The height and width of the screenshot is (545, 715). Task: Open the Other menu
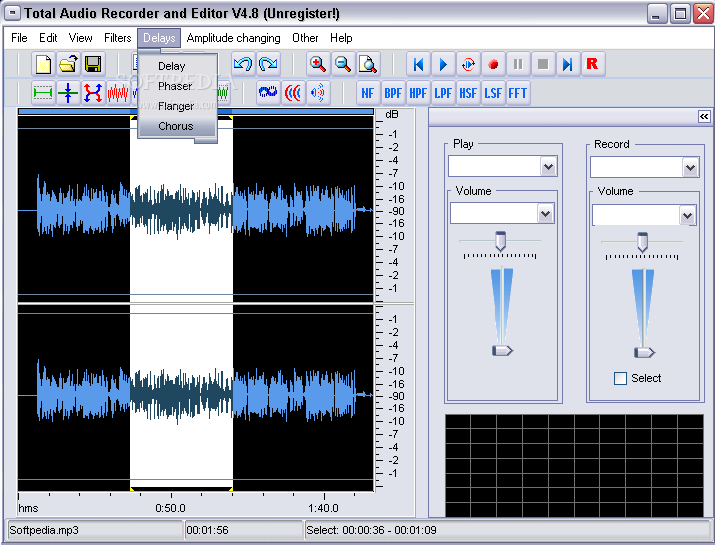pyautogui.click(x=305, y=38)
